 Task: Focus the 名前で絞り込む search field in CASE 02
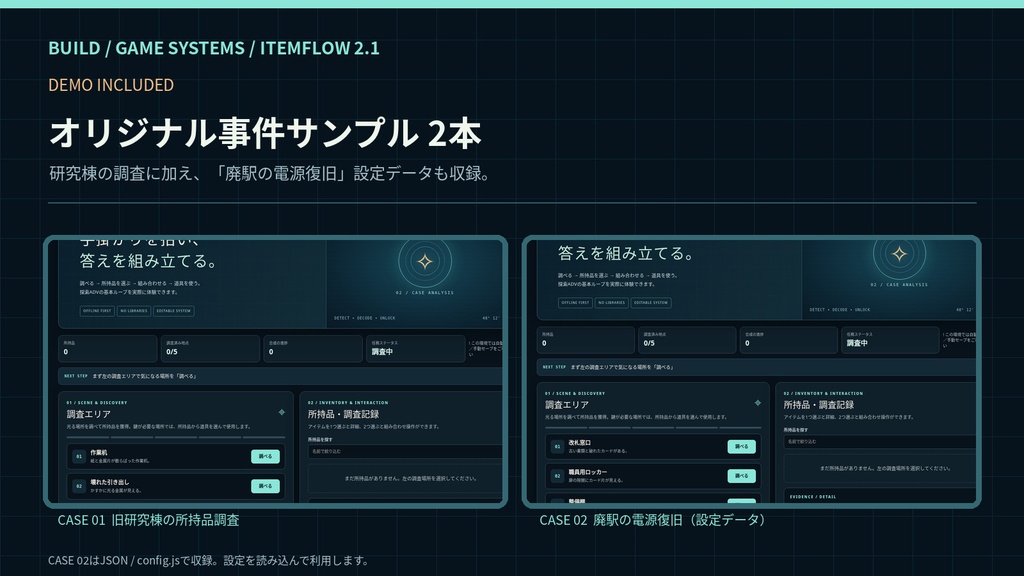coord(880,441)
